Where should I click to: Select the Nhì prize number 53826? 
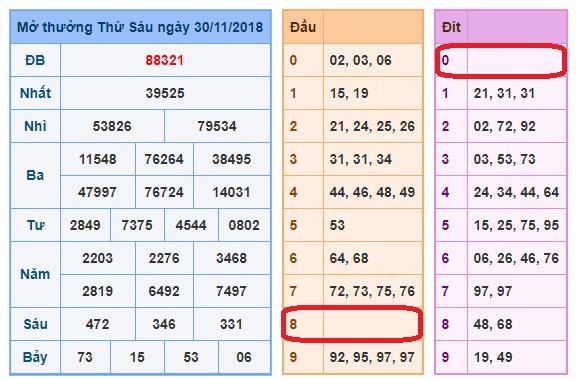pyautogui.click(x=112, y=126)
